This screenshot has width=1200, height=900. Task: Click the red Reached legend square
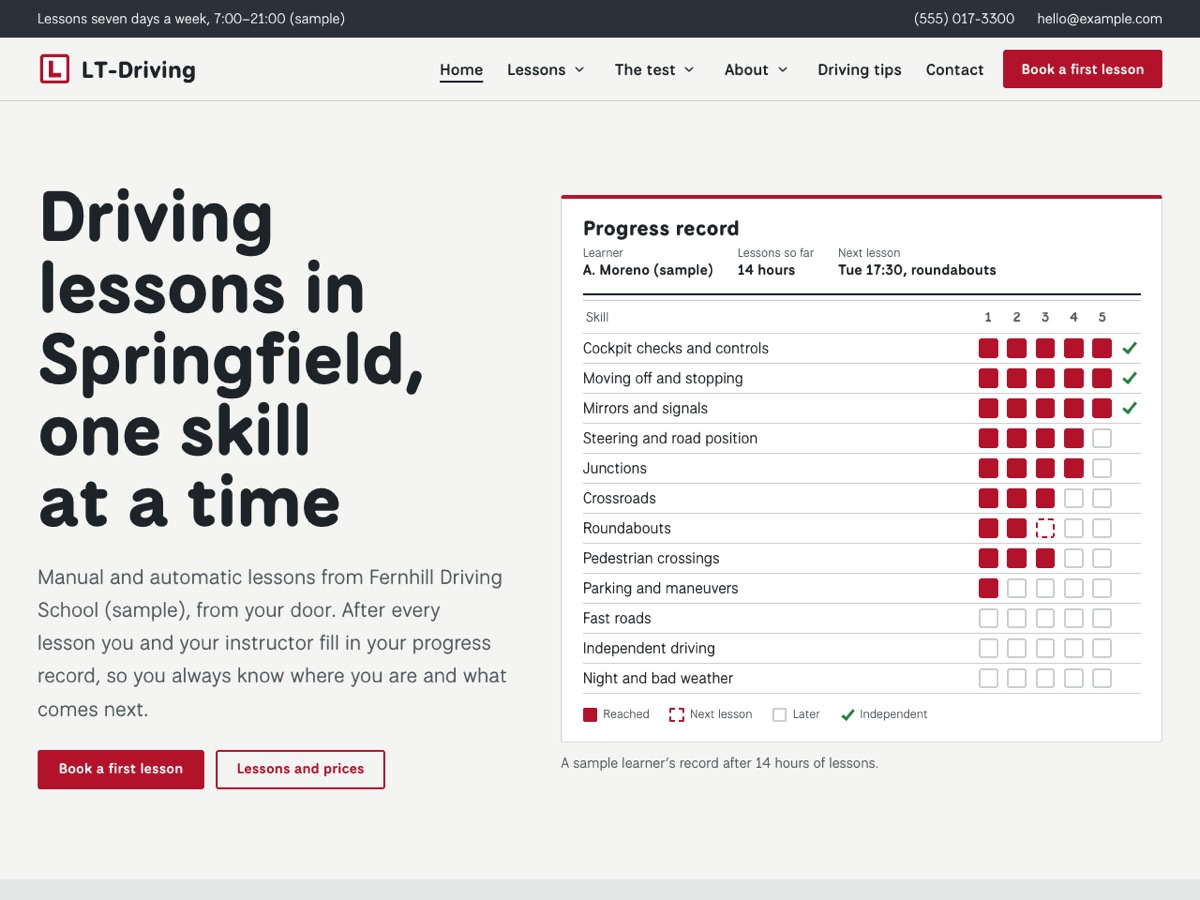click(590, 714)
